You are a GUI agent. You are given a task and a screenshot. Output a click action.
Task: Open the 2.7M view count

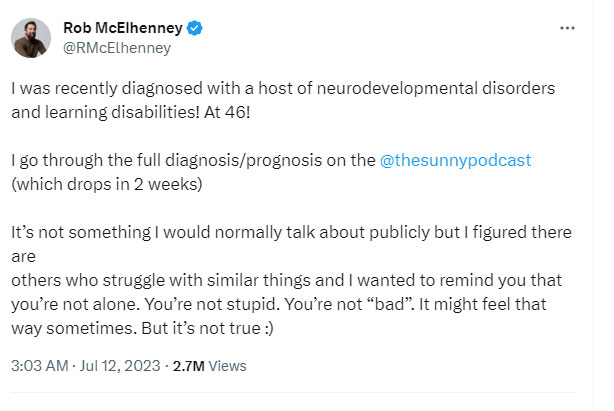(x=189, y=366)
